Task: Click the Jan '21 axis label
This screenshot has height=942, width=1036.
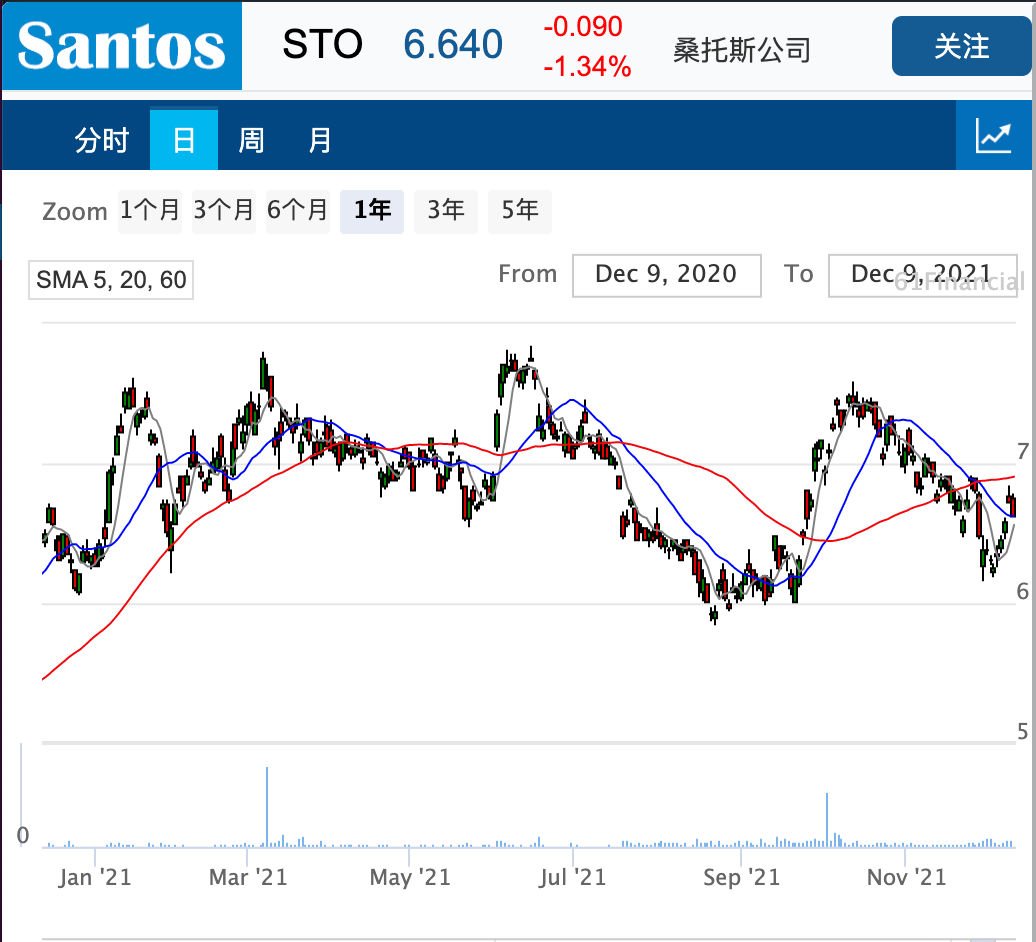Action: [x=94, y=877]
